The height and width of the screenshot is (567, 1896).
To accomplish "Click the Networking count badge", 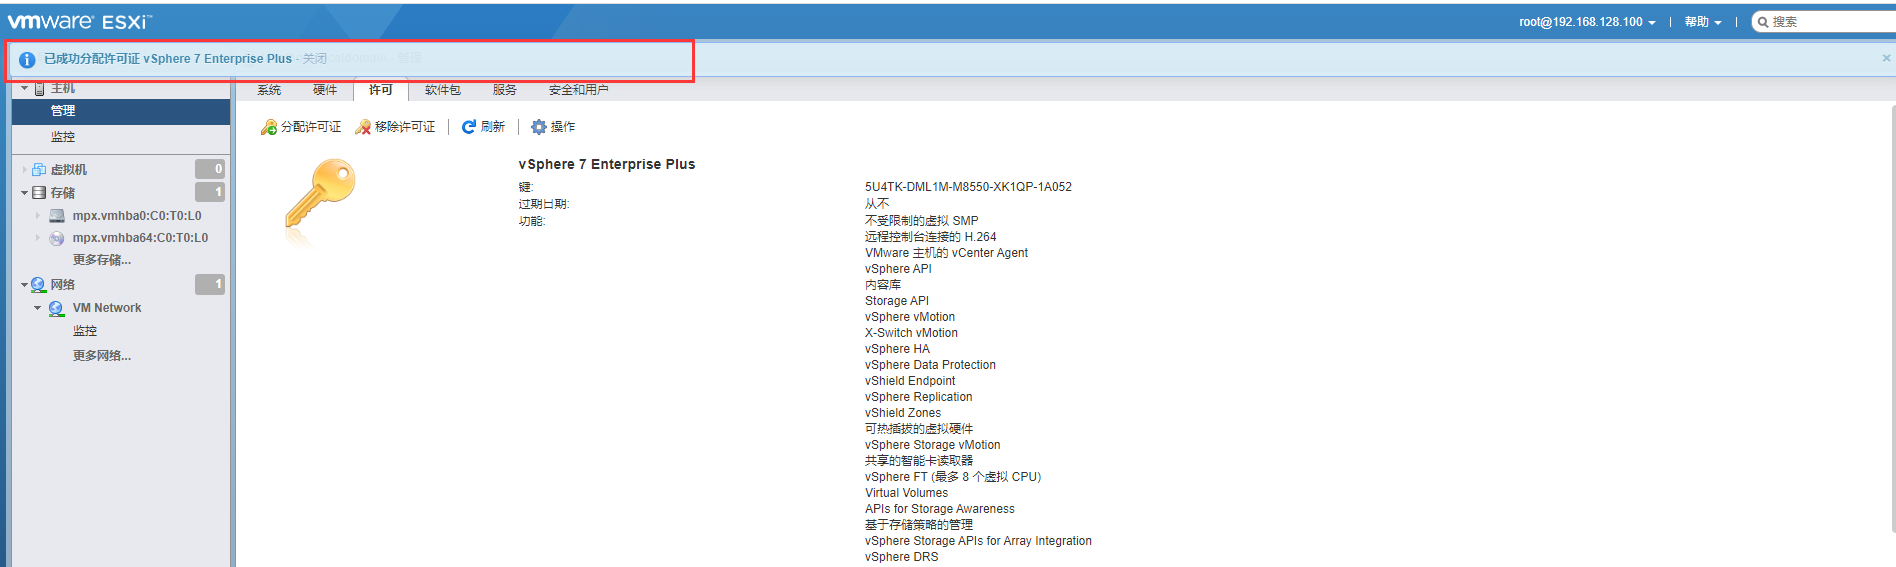I will [x=210, y=284].
